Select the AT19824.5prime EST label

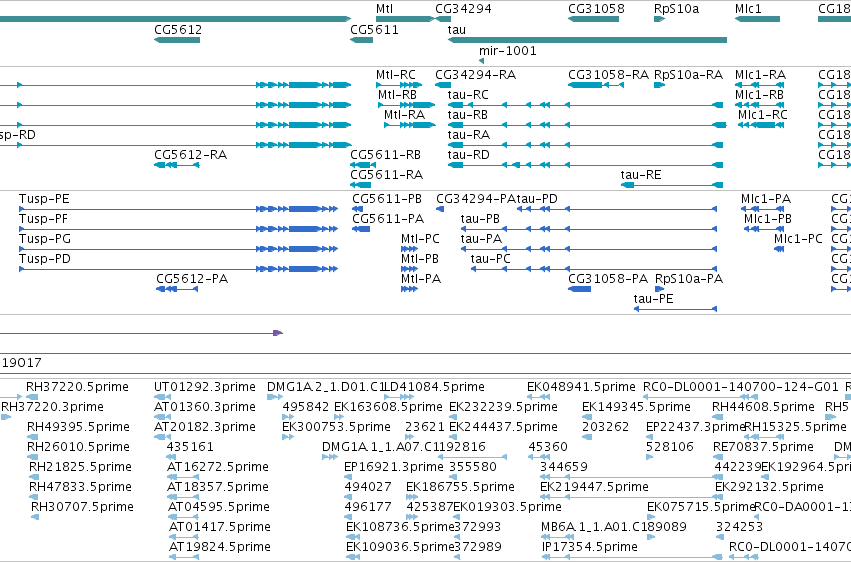pos(220,547)
